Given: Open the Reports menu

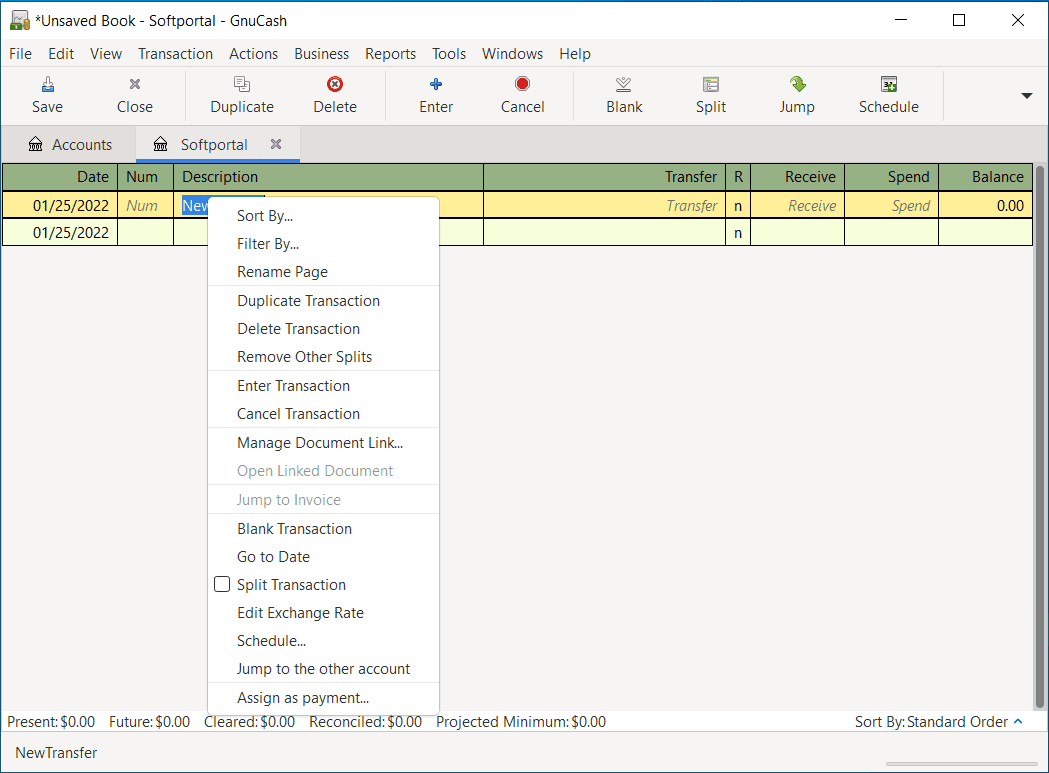Looking at the screenshot, I should point(390,54).
